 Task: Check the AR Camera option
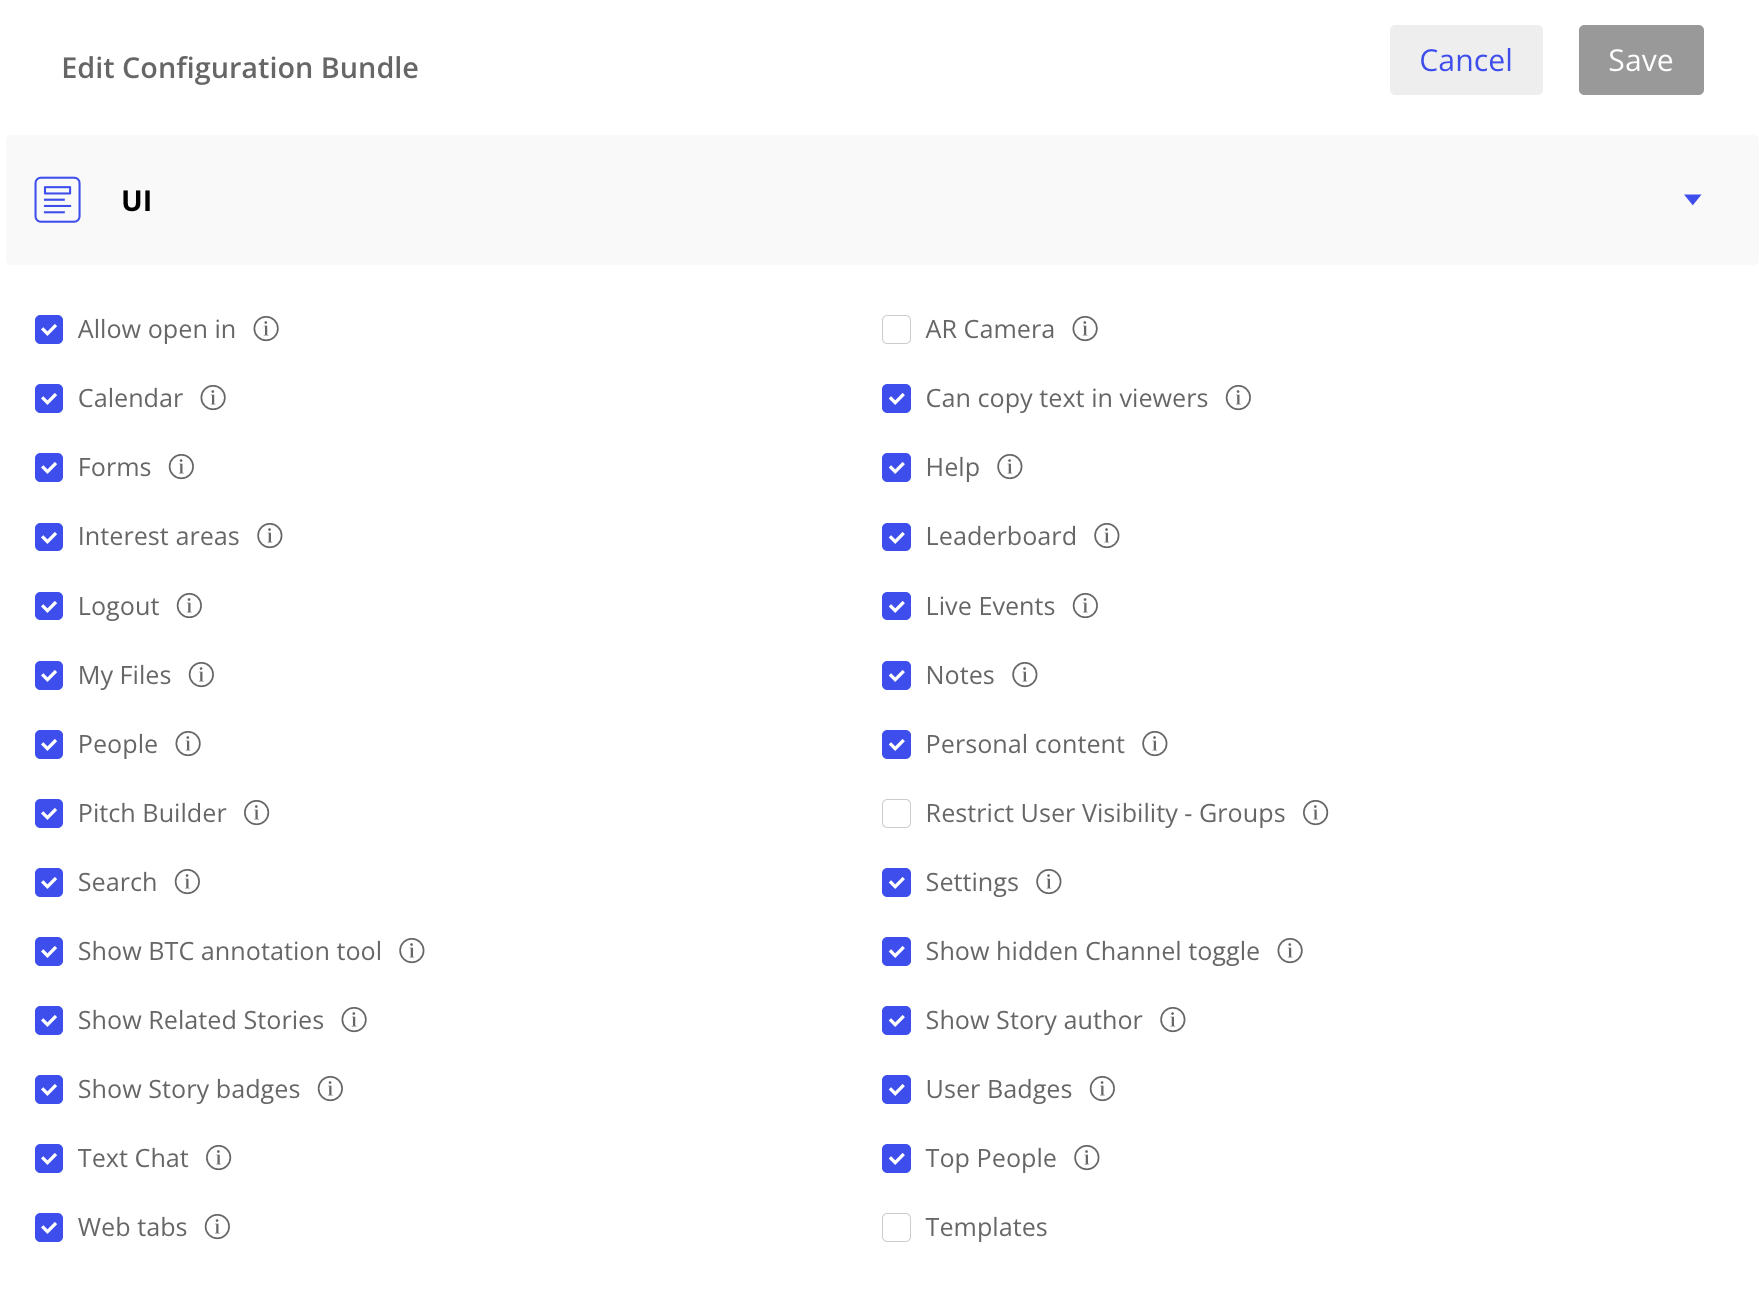[896, 329]
